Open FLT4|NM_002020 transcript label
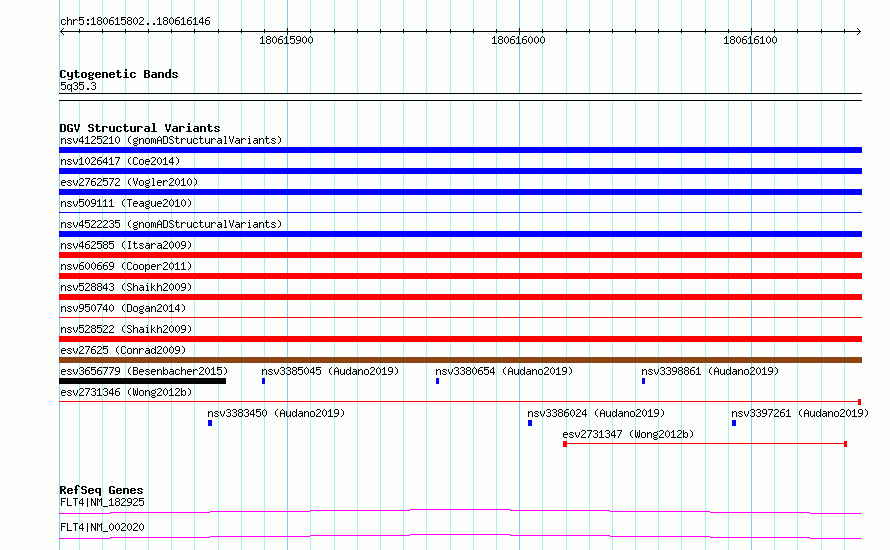890x550 pixels. [102, 527]
